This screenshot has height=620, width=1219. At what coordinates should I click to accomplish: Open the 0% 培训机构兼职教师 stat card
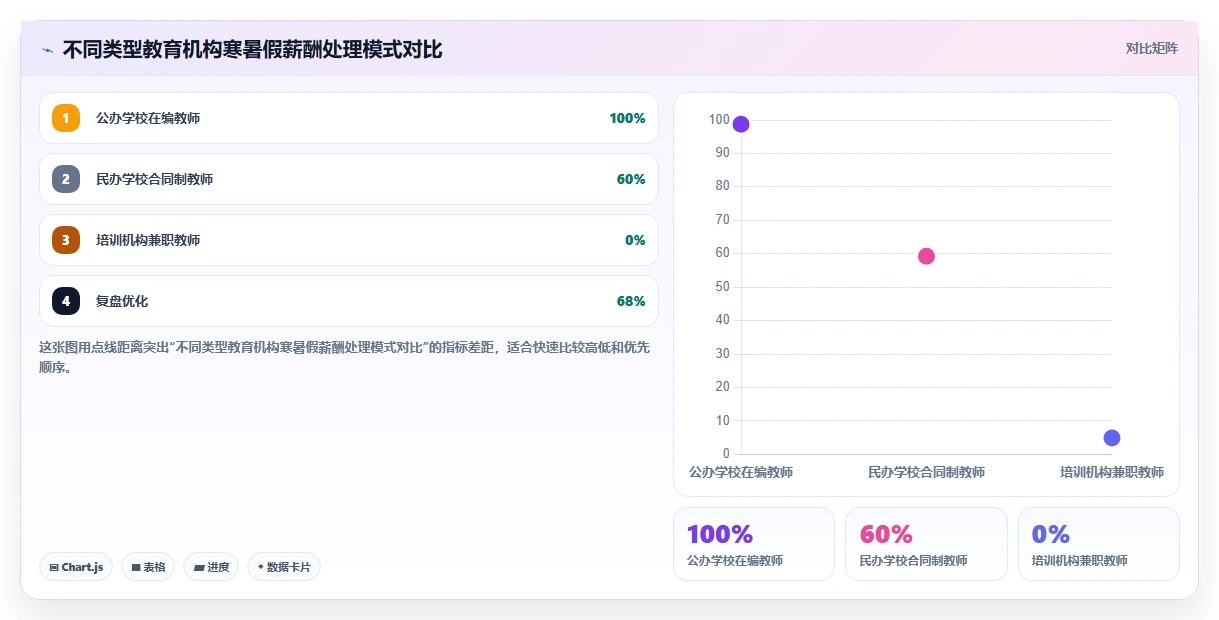tap(1099, 544)
